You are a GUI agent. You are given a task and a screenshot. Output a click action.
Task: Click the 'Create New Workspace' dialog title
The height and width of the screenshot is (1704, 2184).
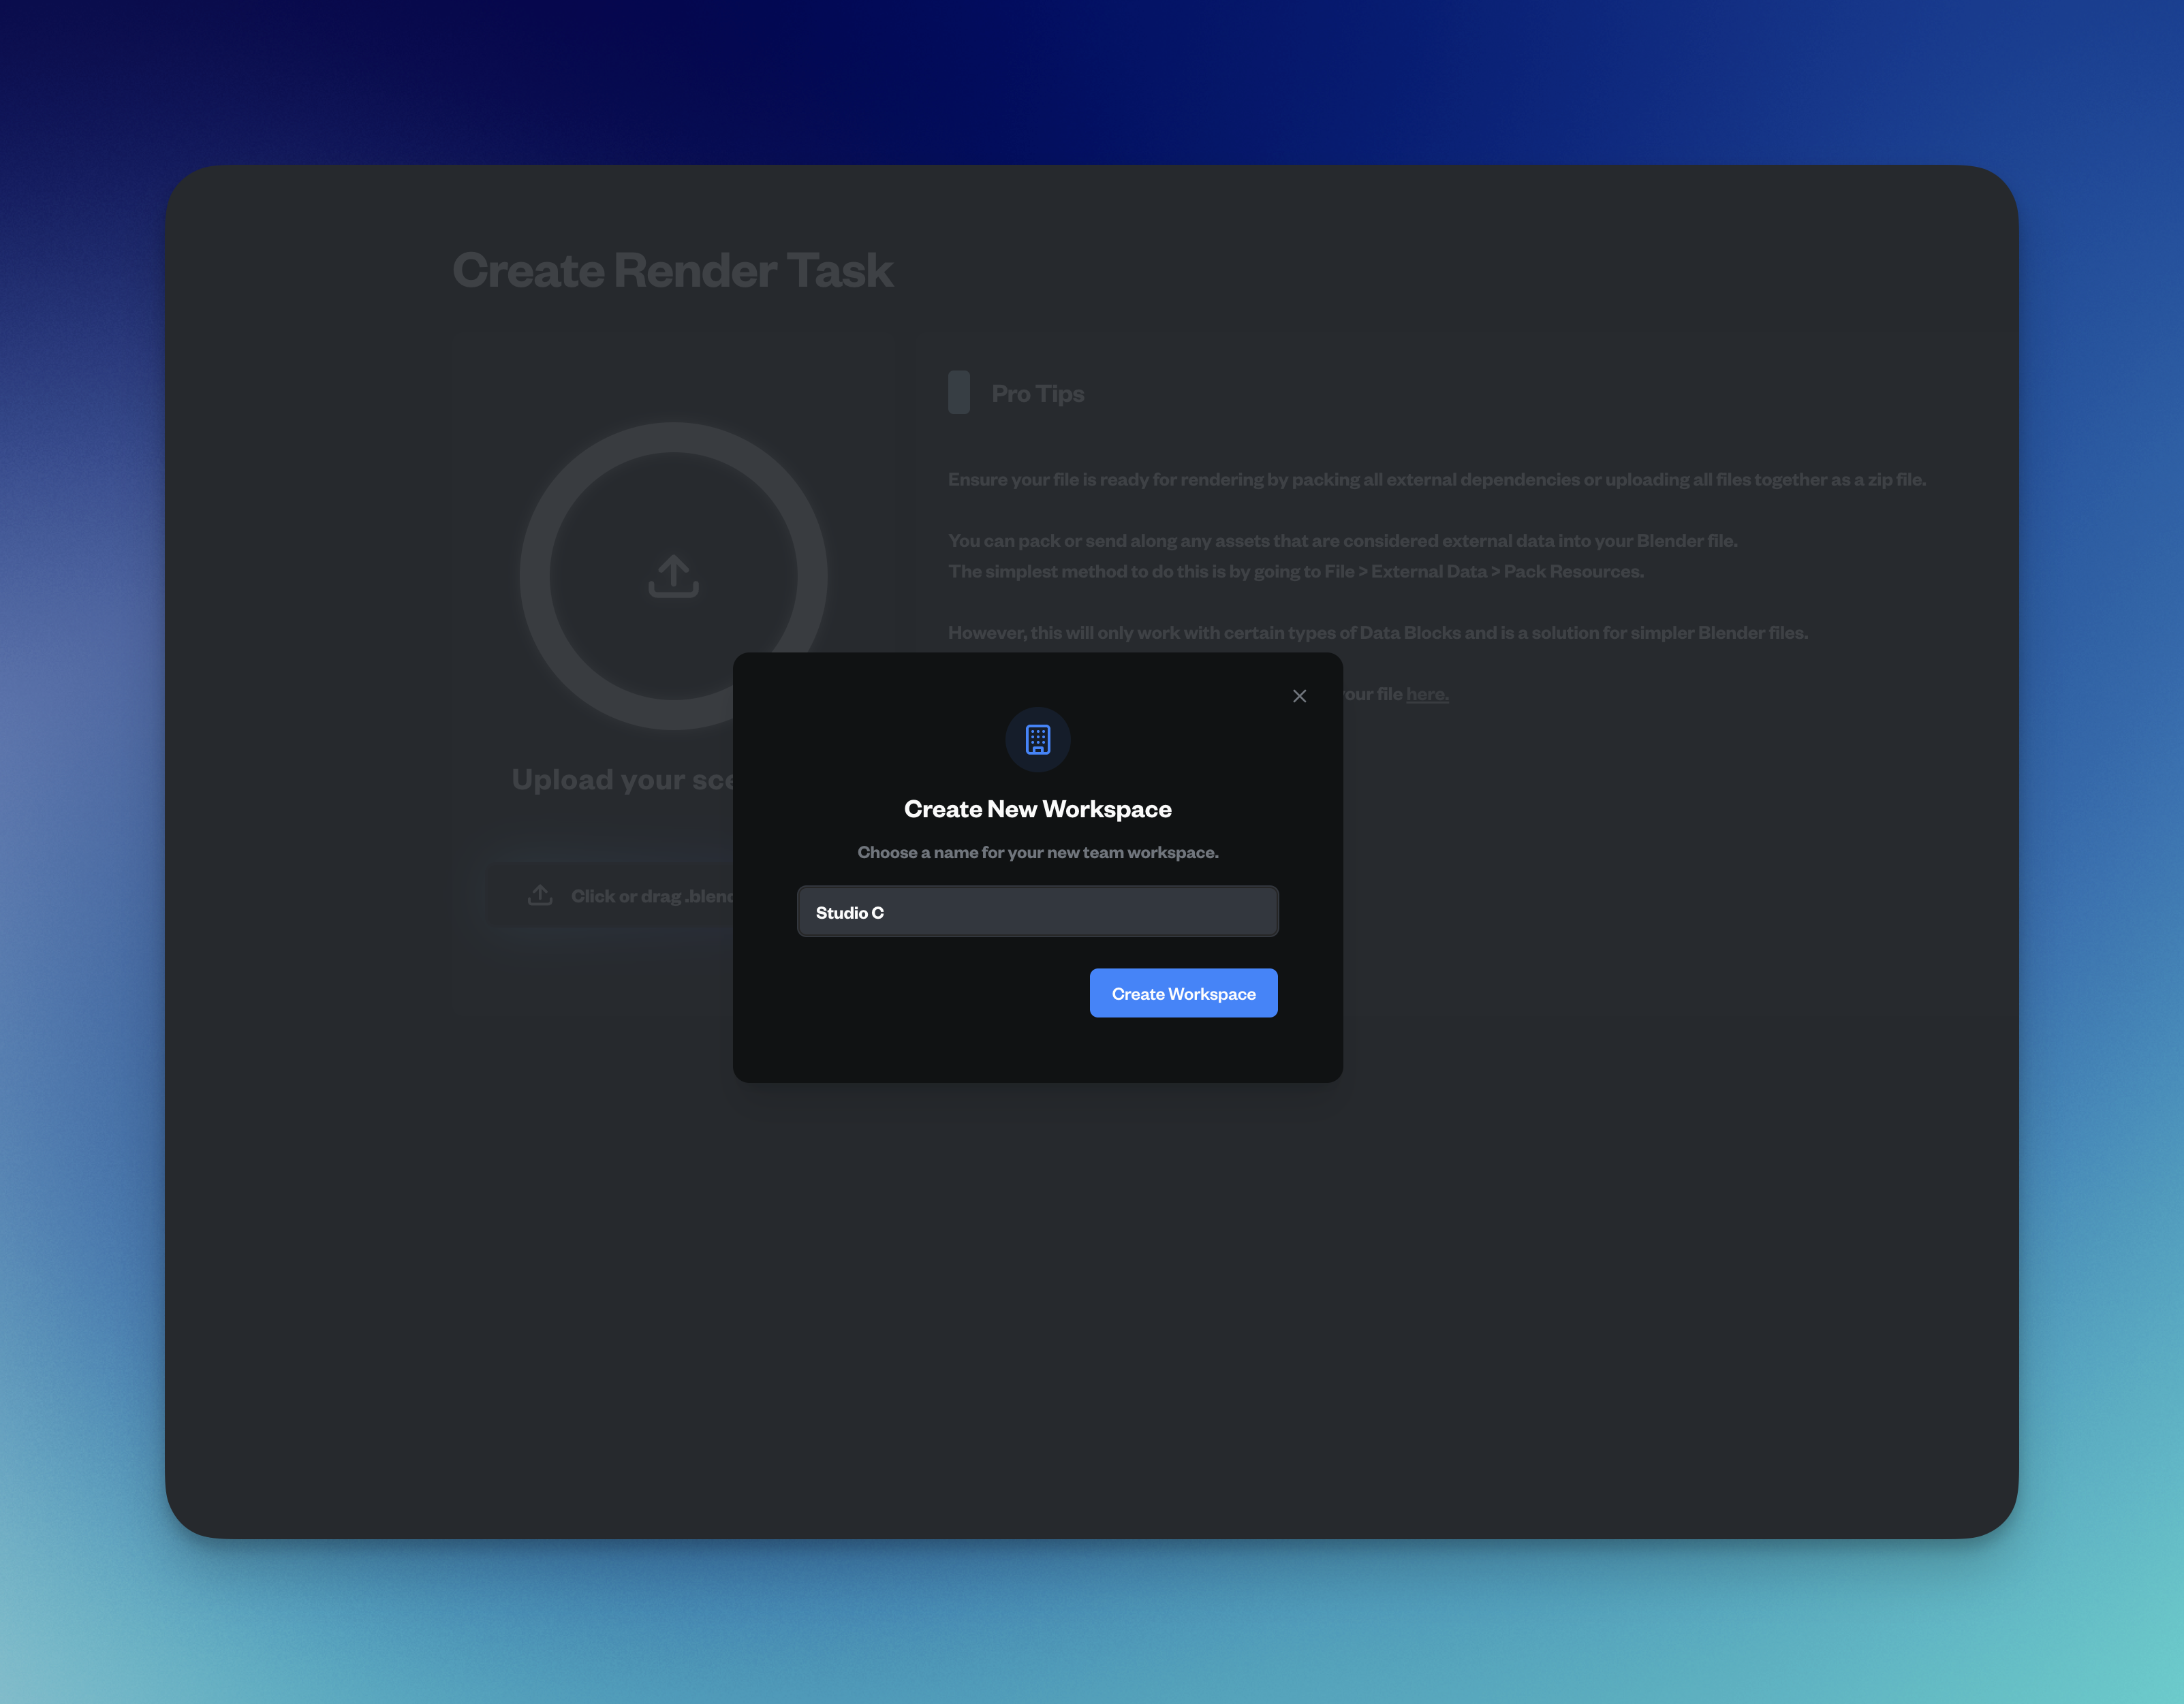[1037, 809]
